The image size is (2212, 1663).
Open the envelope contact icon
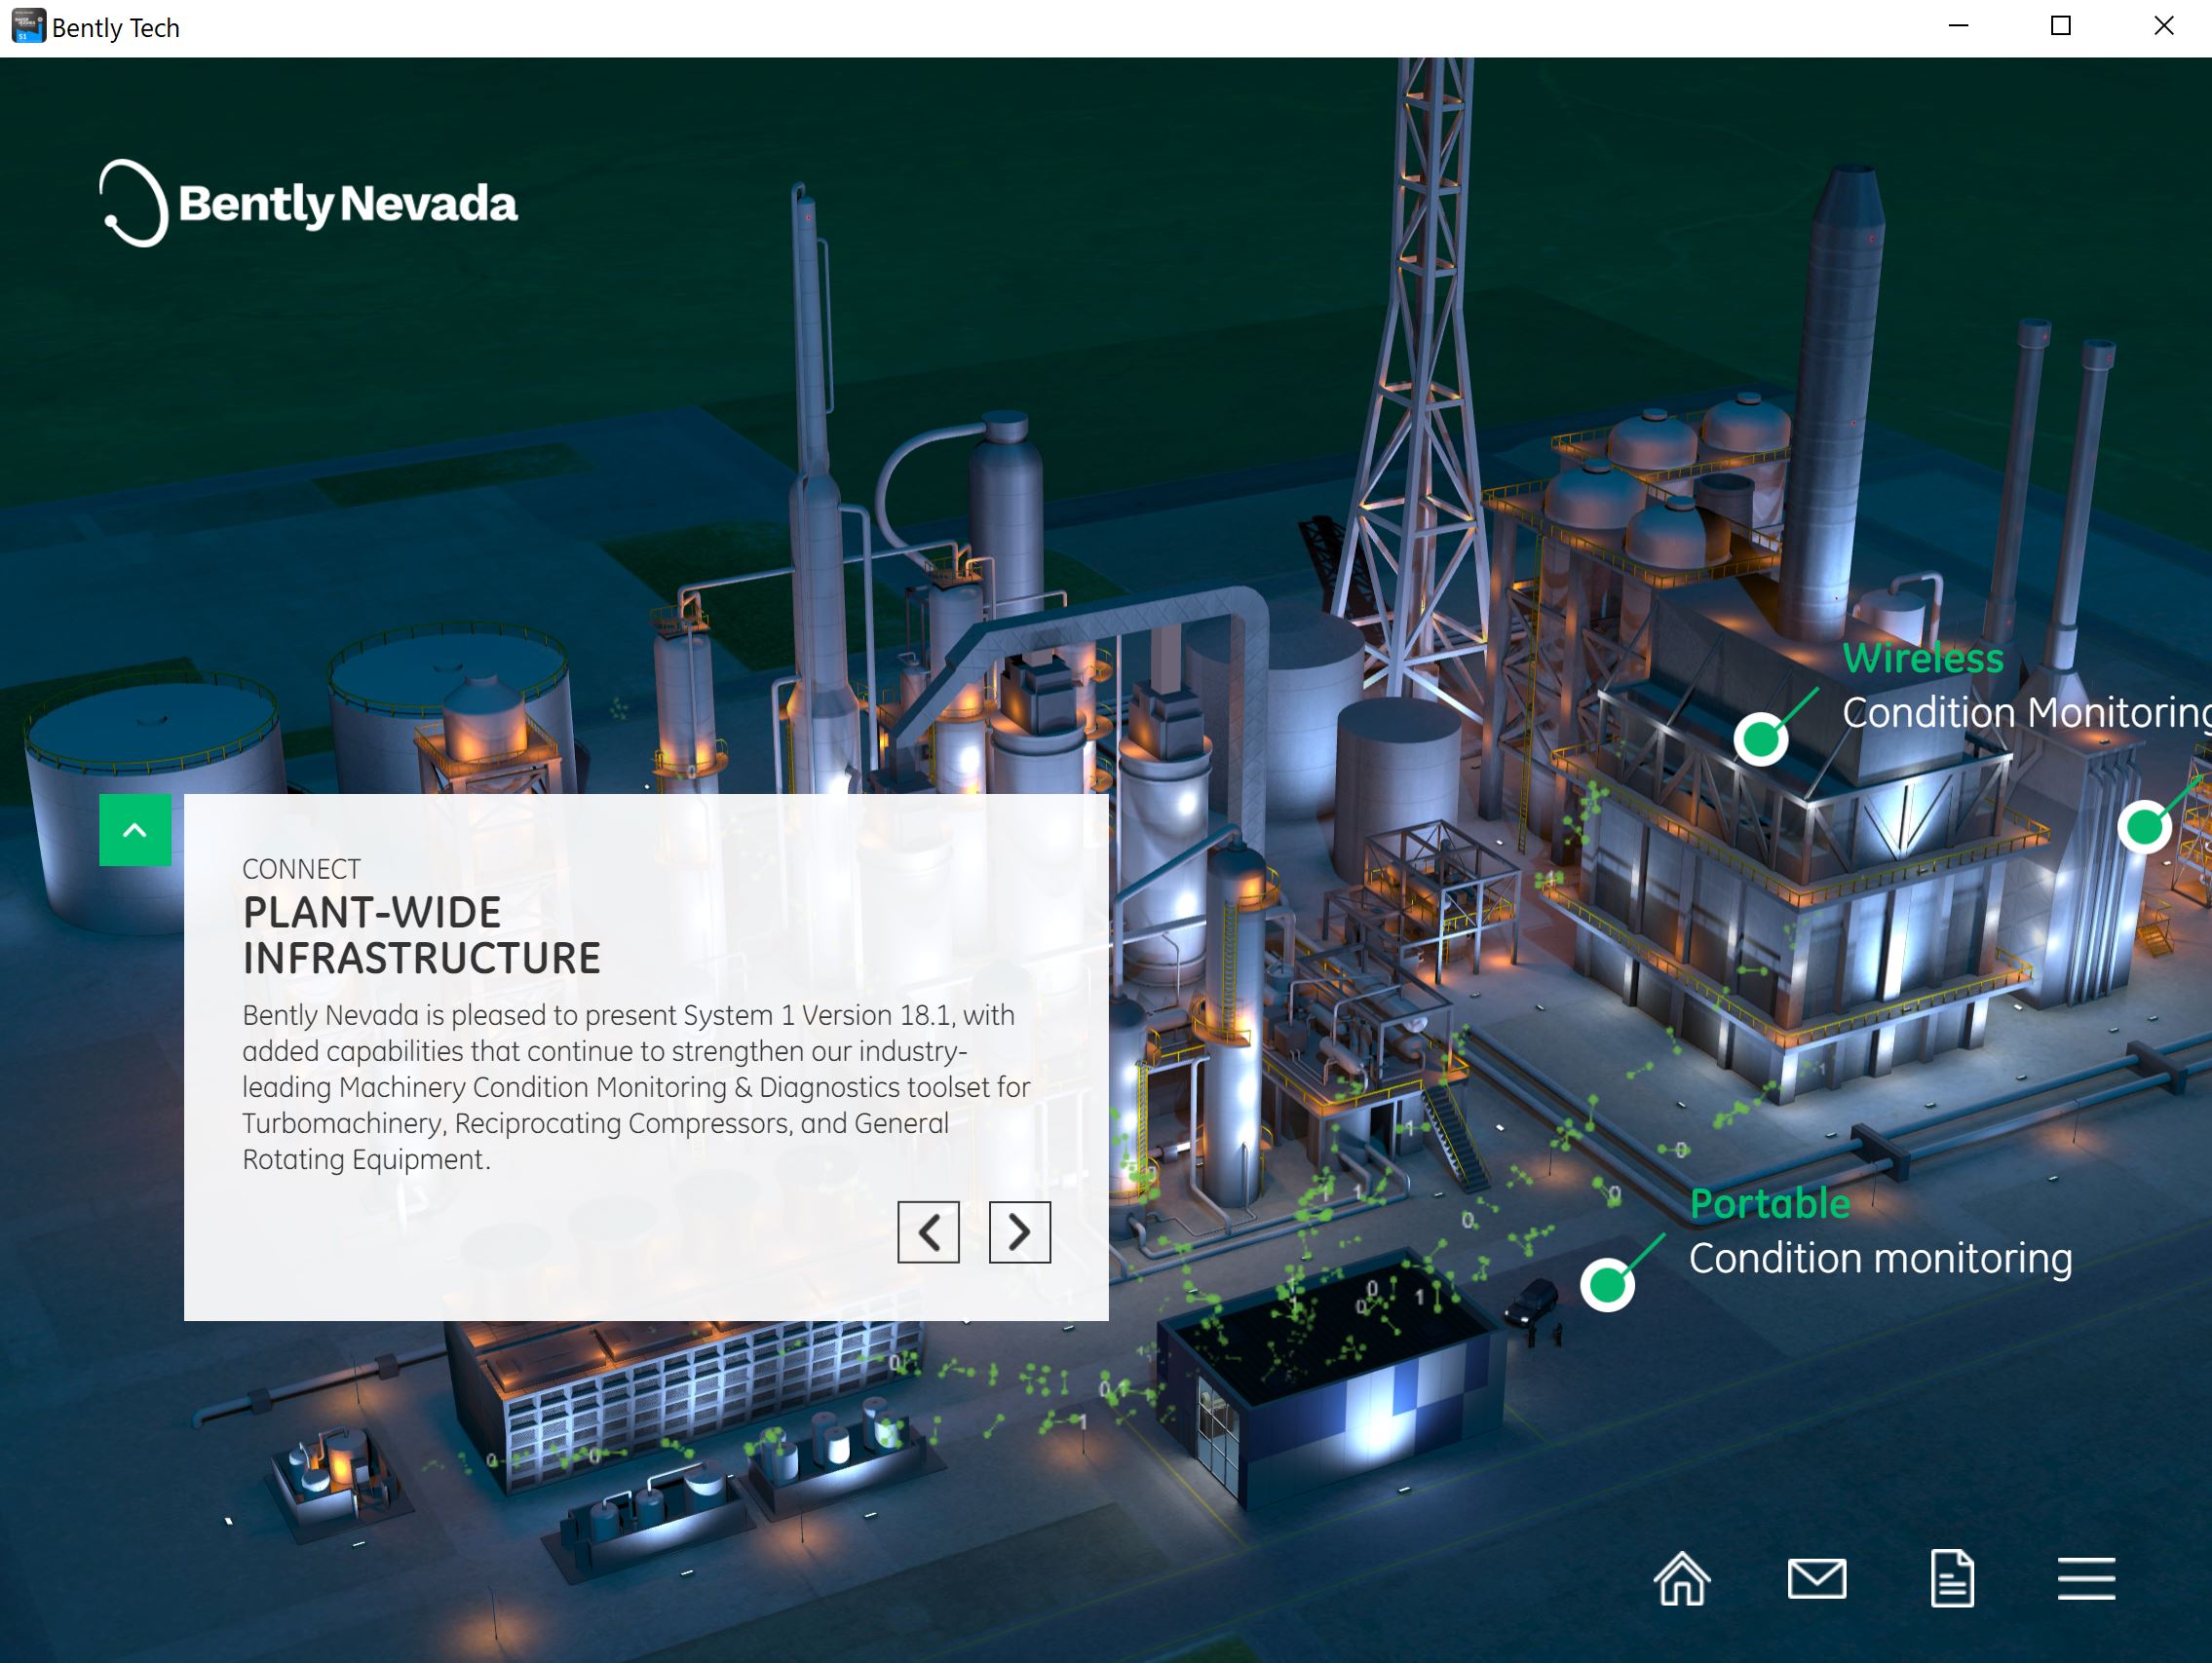(1816, 1579)
